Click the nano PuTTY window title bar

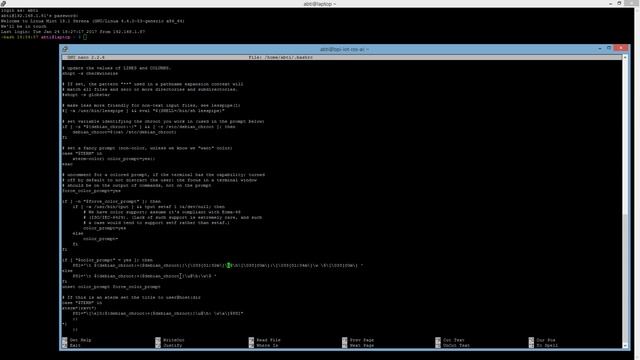pyautogui.click(x=344, y=49)
